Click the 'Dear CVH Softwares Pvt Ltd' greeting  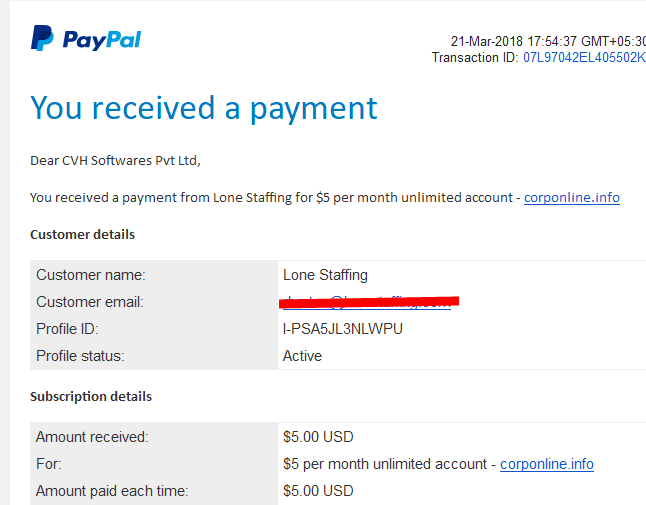pos(115,160)
